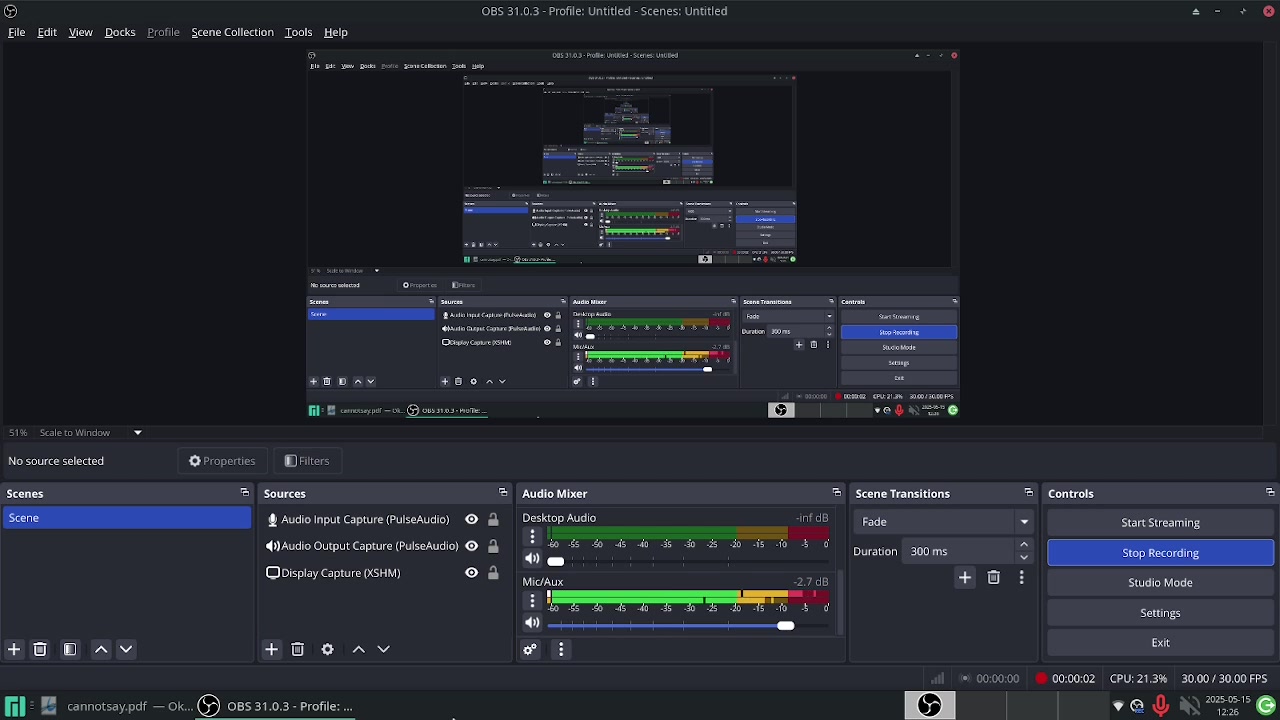Viewport: 1280px width, 720px height.
Task: Toggle visibility of Audio Input Capture source
Action: tap(471, 520)
